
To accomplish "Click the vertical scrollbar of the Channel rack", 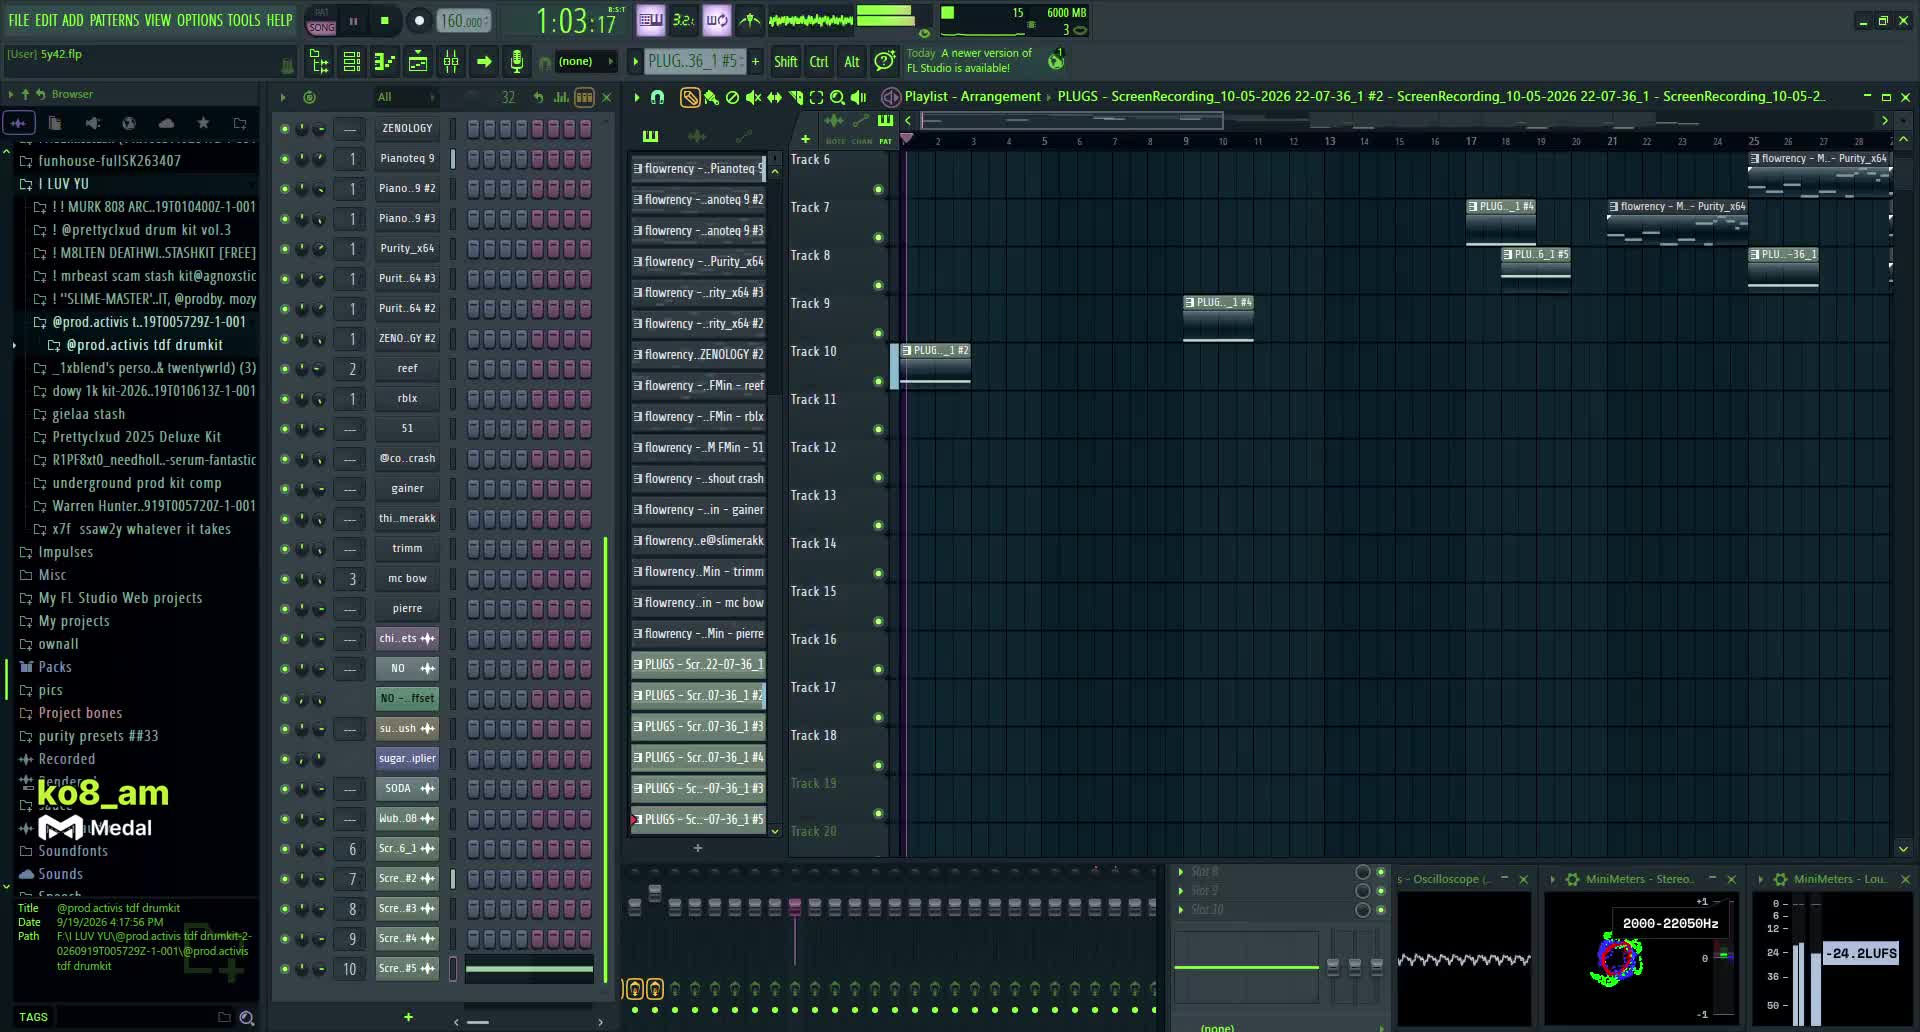I will click(605, 760).
